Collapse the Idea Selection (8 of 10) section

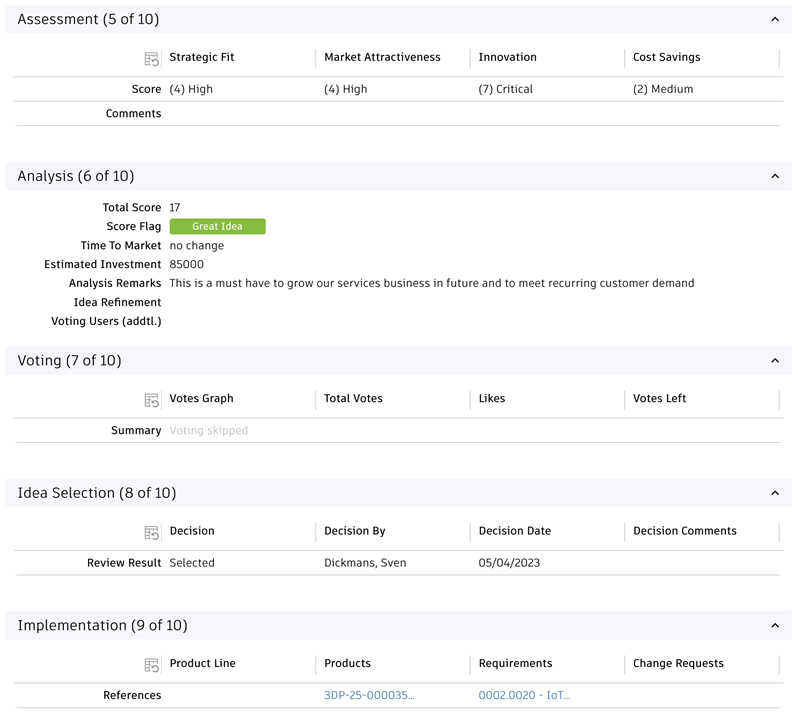(x=775, y=493)
